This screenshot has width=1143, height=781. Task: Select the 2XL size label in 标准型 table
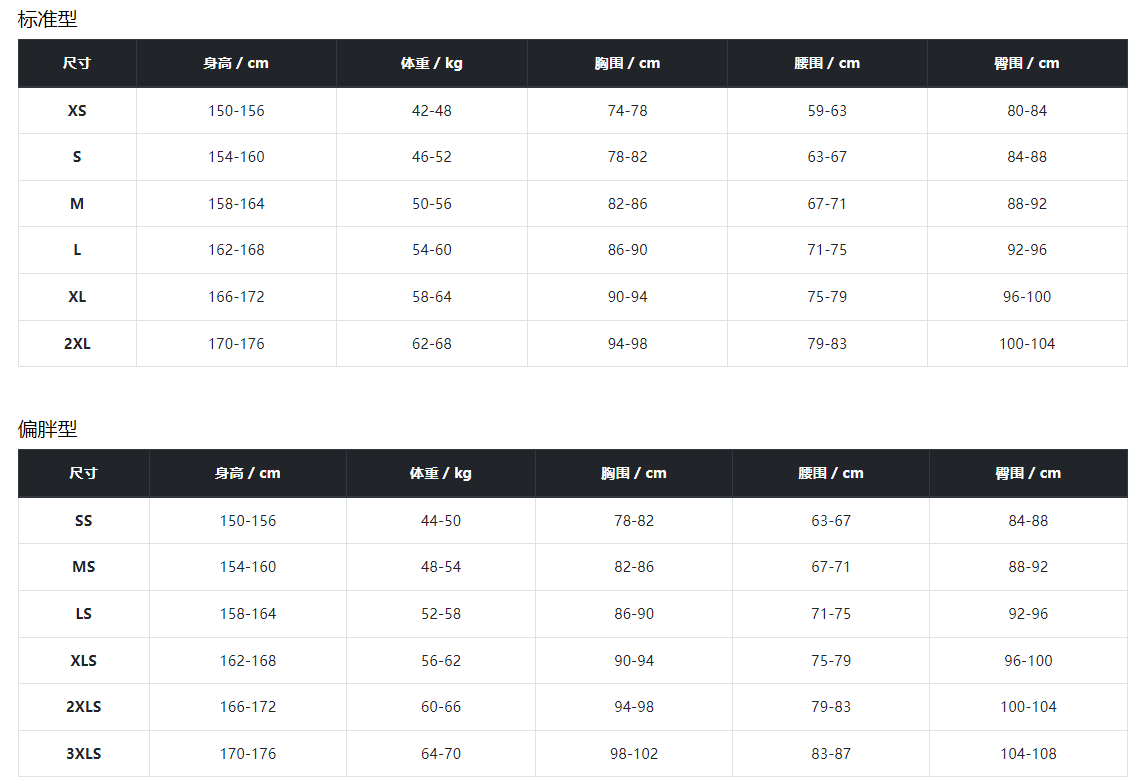coord(77,344)
